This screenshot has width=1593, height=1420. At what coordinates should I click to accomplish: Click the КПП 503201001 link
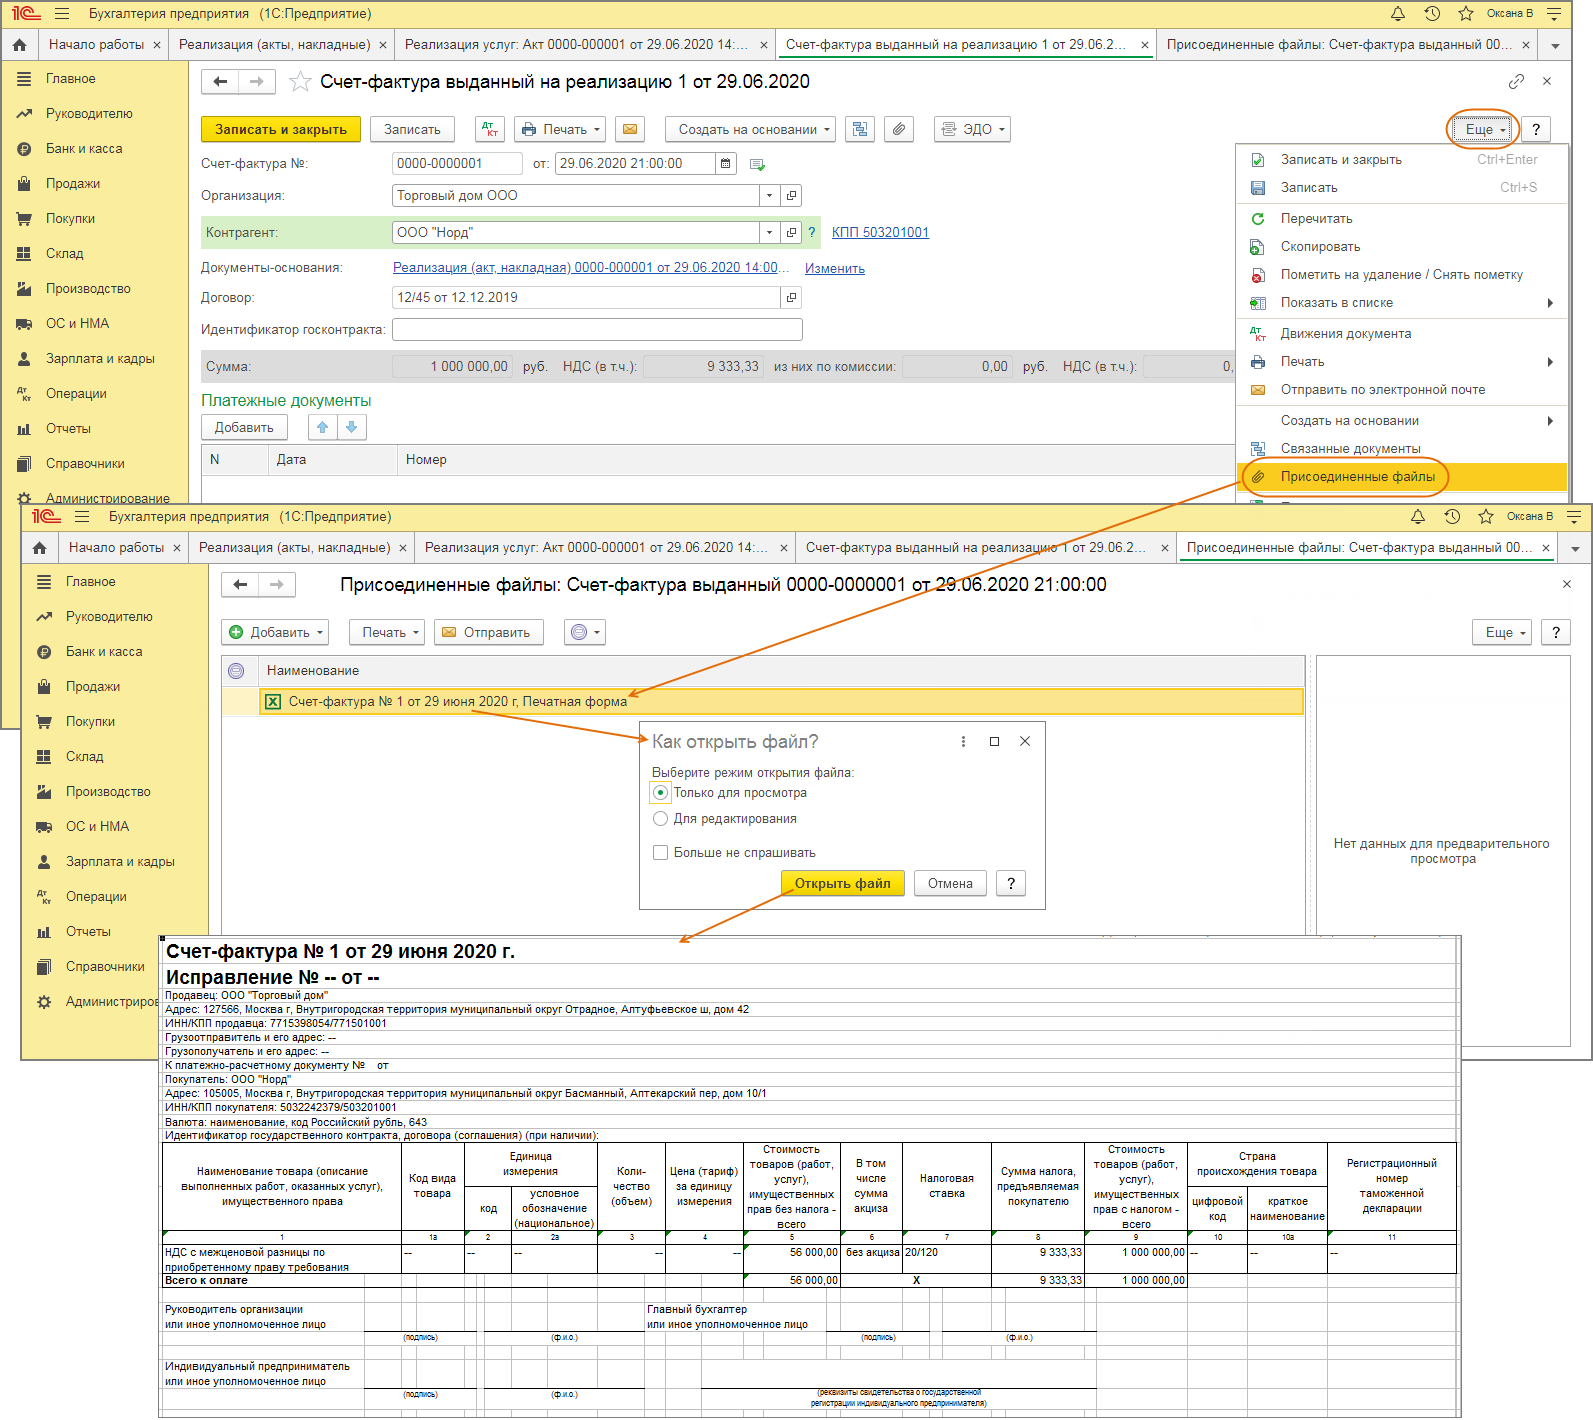(x=880, y=232)
